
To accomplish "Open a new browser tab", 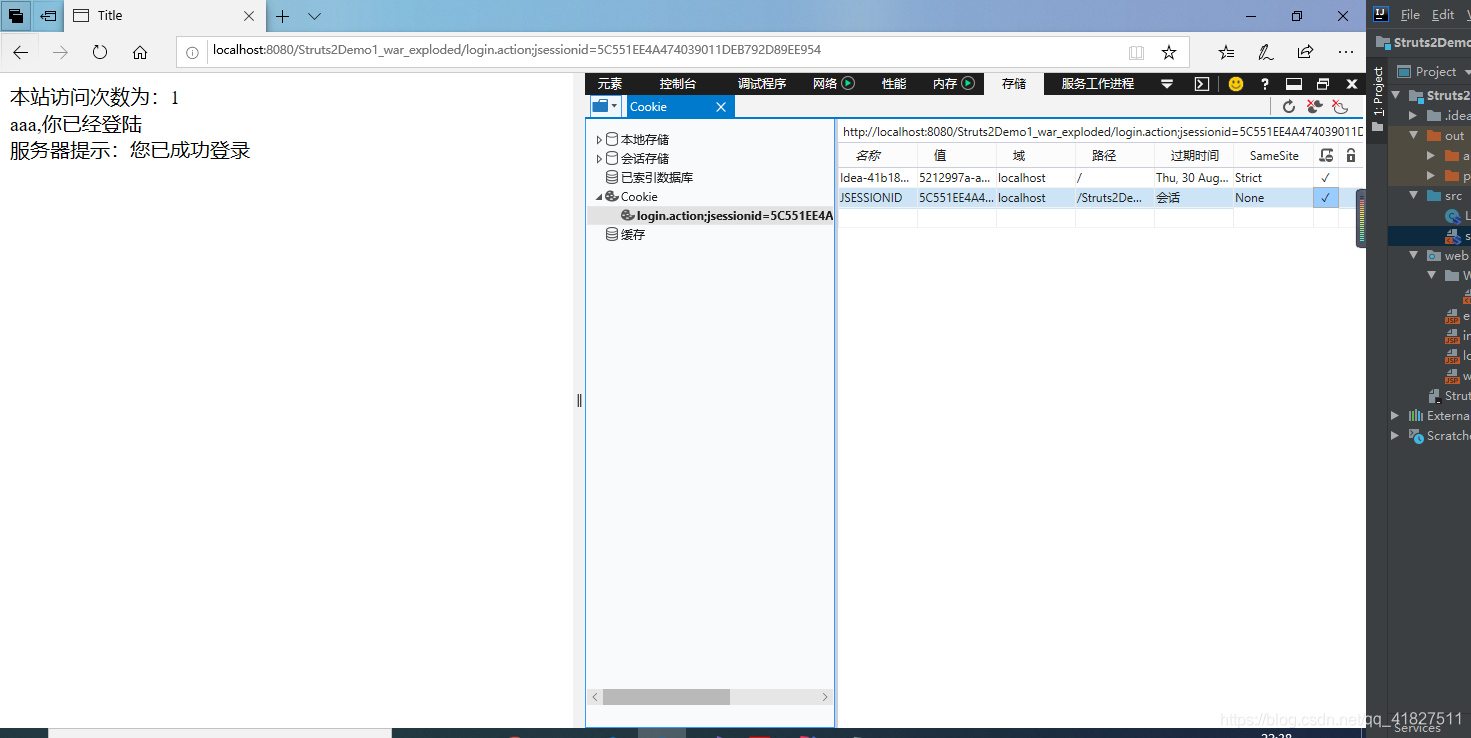I will [x=283, y=16].
